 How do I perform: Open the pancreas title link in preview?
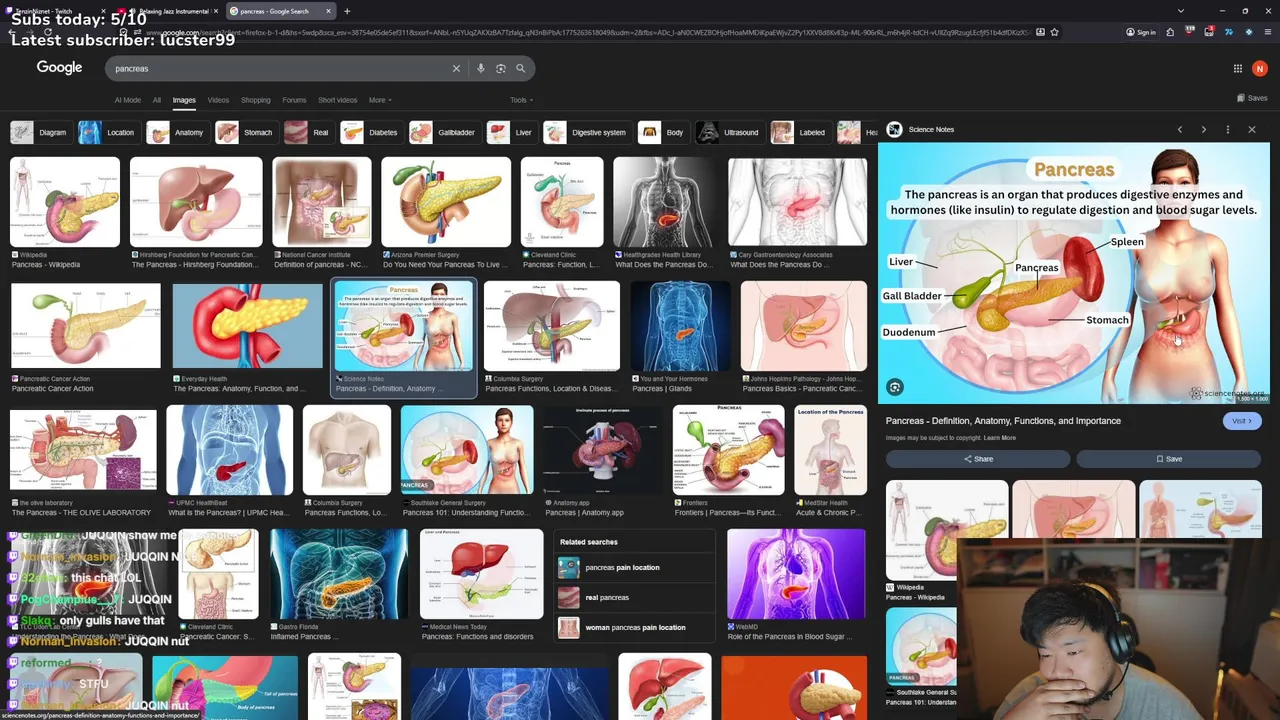tap(1003, 421)
